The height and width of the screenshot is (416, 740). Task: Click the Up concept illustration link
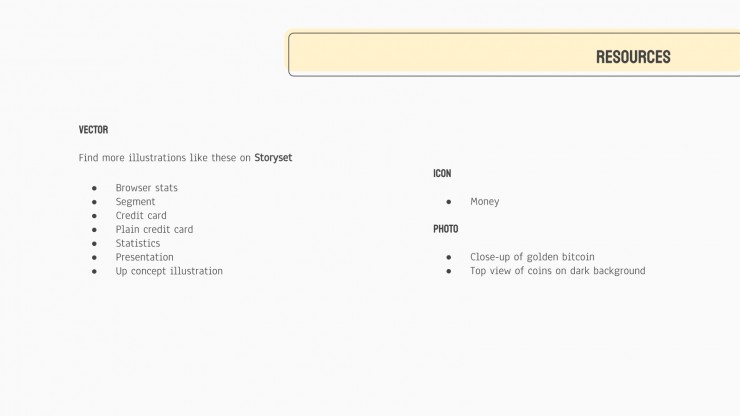(169, 271)
